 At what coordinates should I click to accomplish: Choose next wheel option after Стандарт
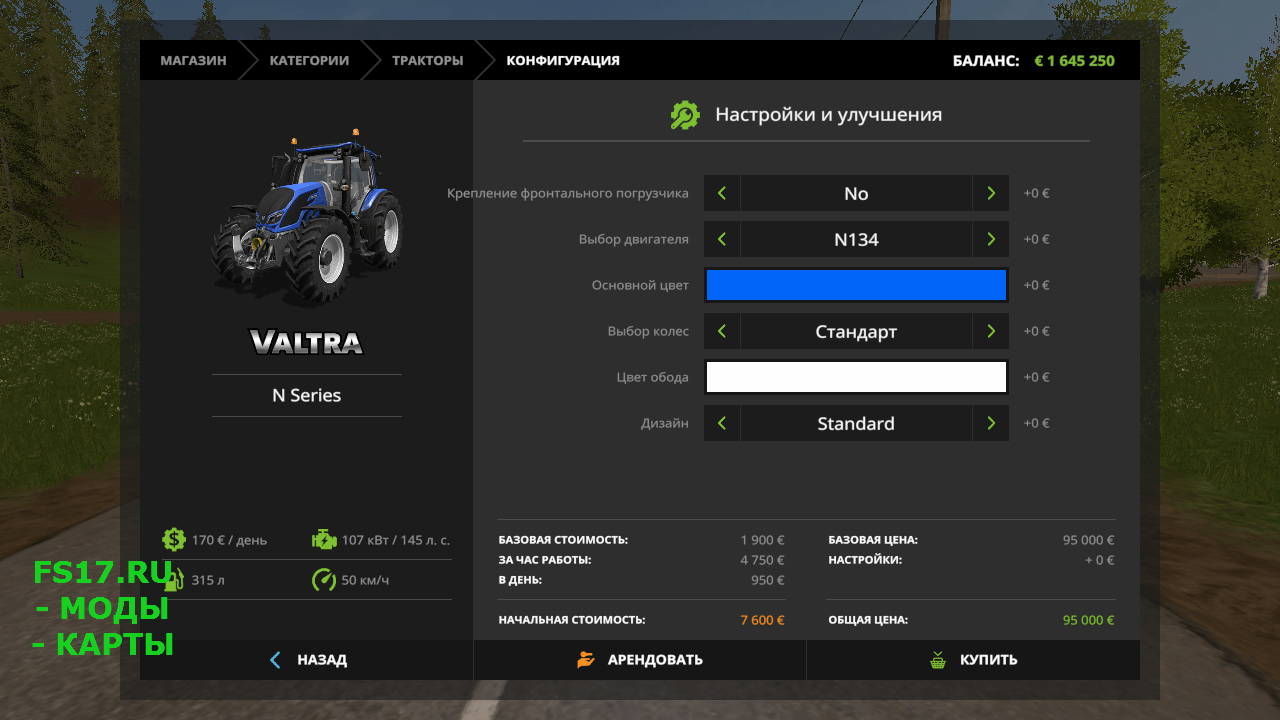pyautogui.click(x=990, y=331)
